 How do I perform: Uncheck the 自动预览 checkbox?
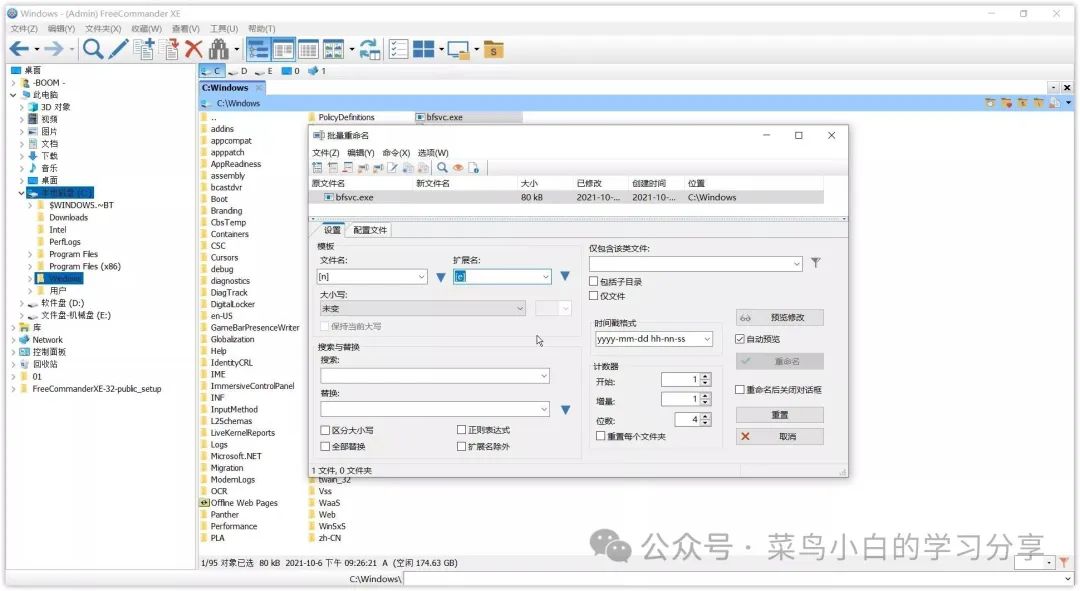pyautogui.click(x=740, y=338)
